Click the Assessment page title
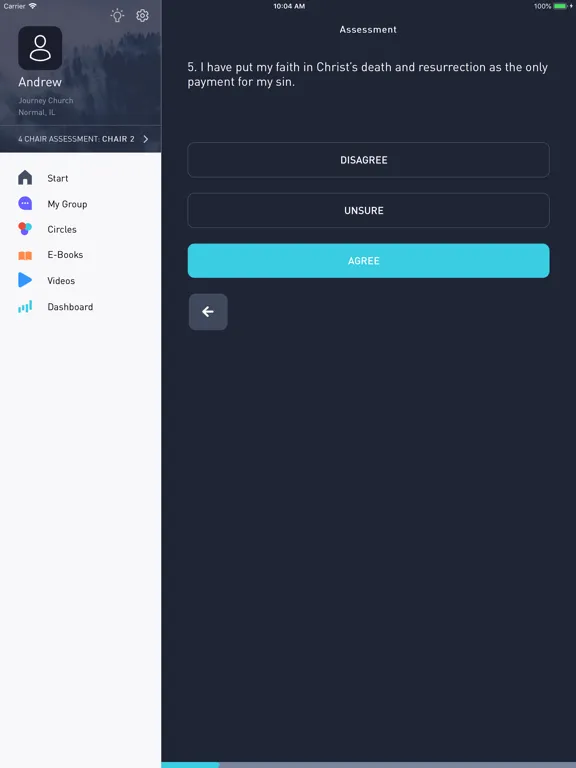Screen dimensions: 576x768 pyautogui.click(x=368, y=29)
